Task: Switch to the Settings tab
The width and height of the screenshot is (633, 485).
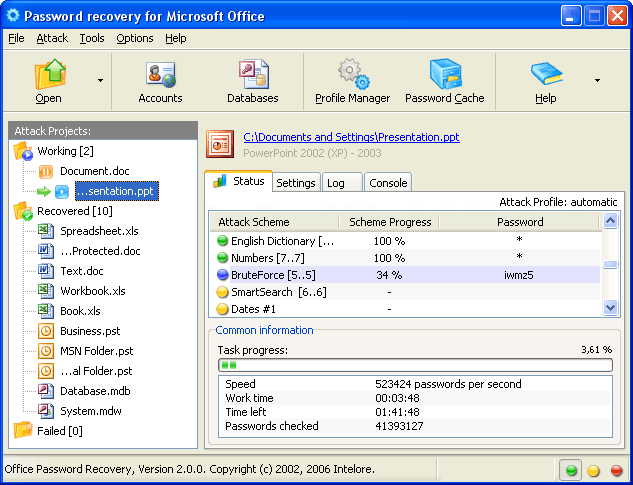Action: click(296, 183)
